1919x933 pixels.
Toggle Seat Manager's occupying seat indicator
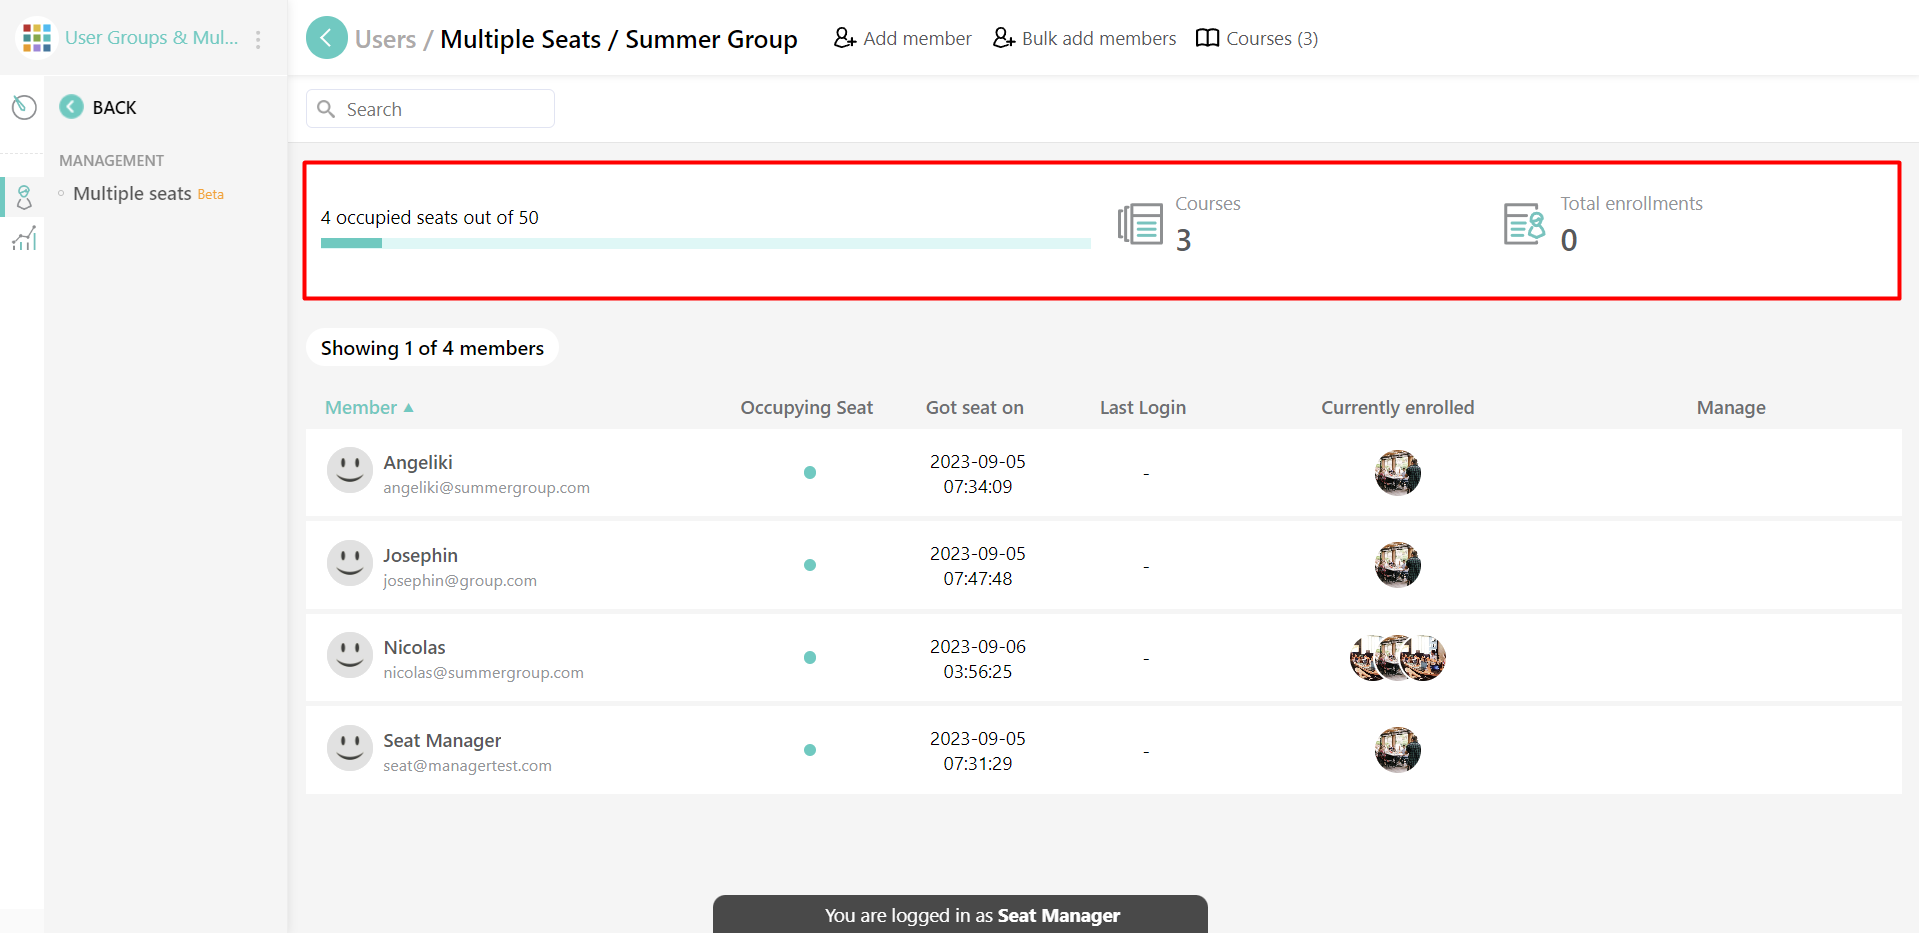pyautogui.click(x=810, y=749)
